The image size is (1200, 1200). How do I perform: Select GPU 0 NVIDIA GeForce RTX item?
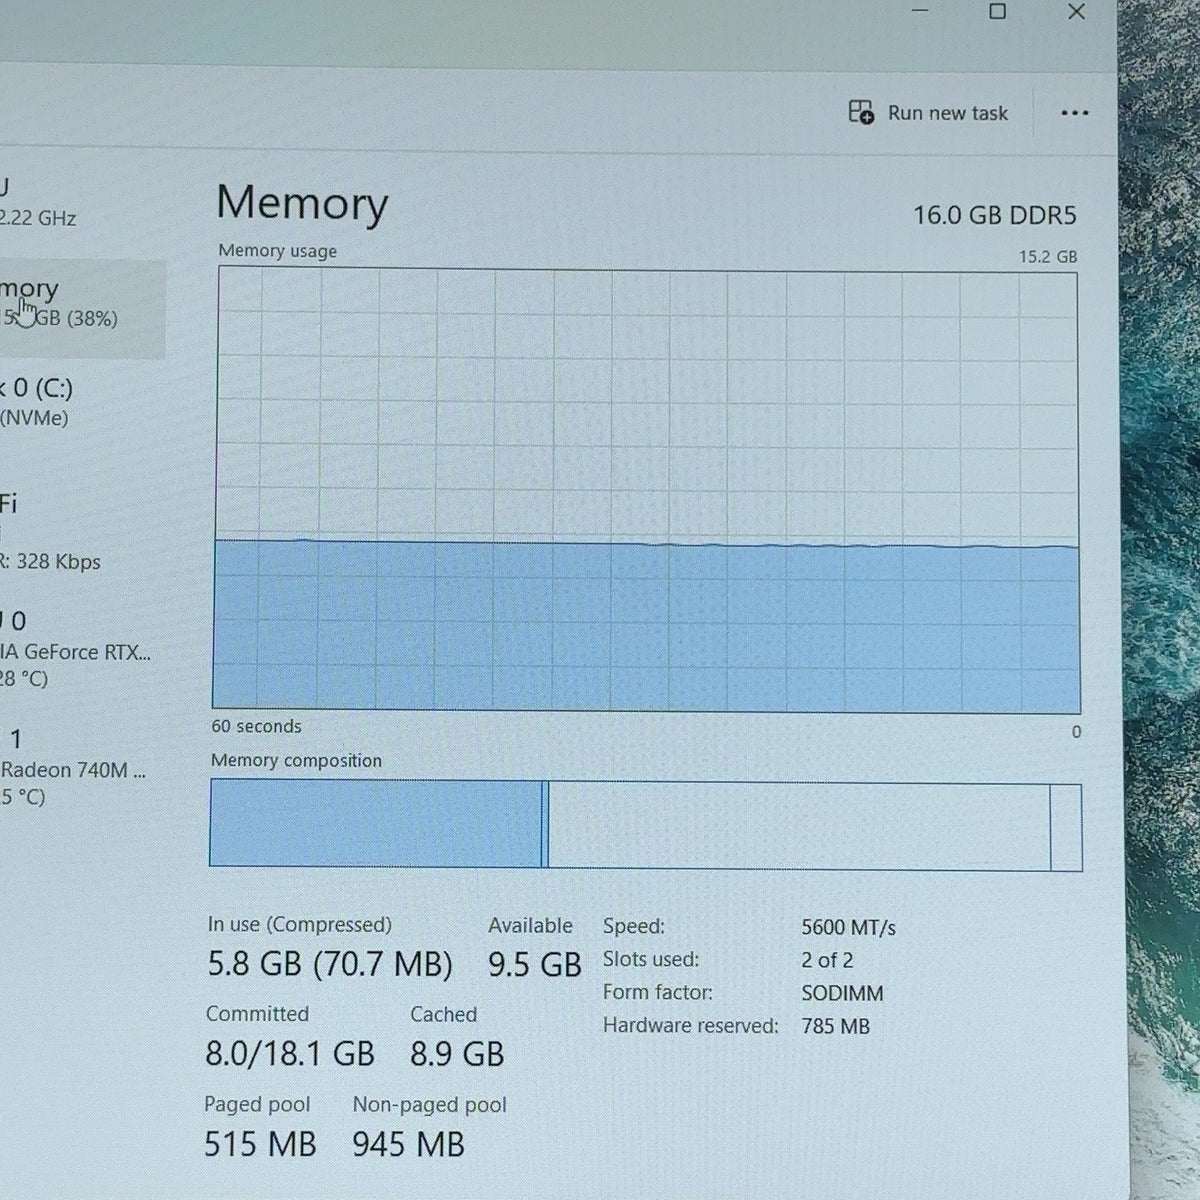[x=80, y=649]
